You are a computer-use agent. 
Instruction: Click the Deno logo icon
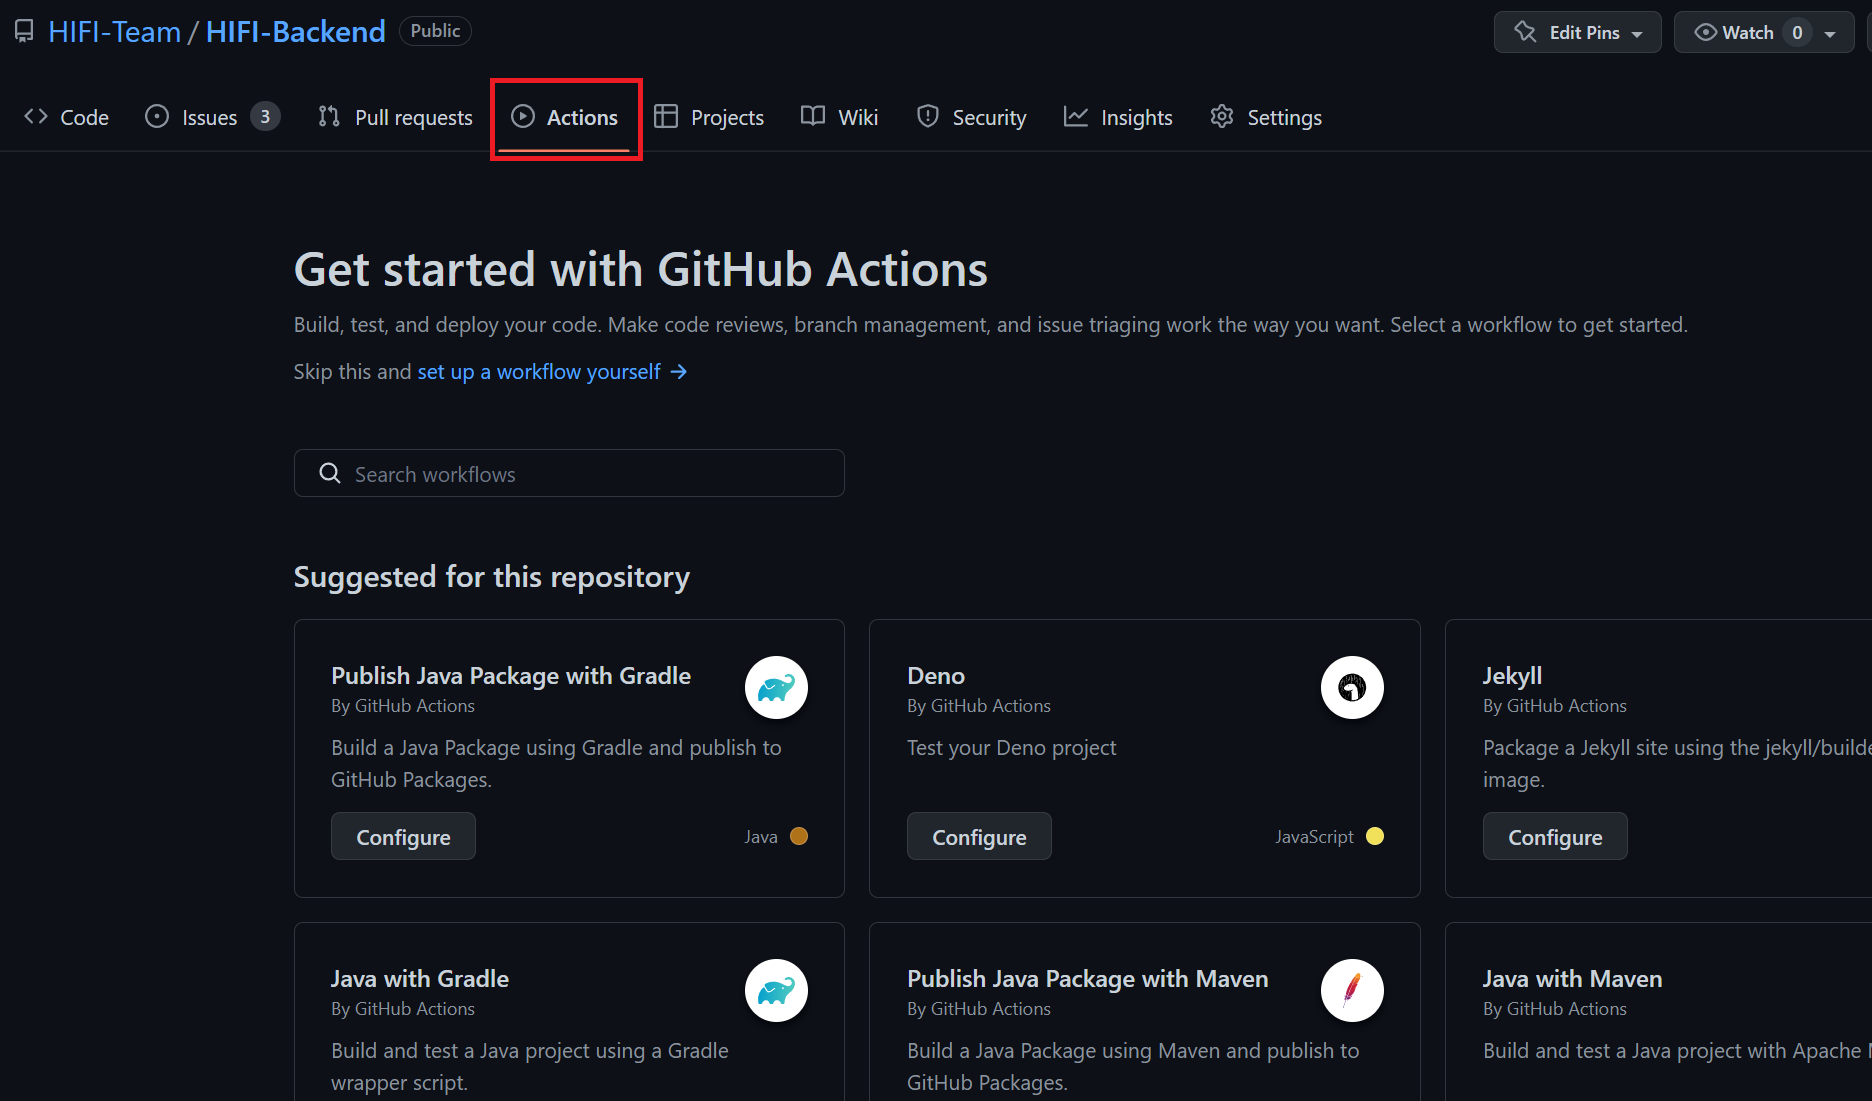1352,688
